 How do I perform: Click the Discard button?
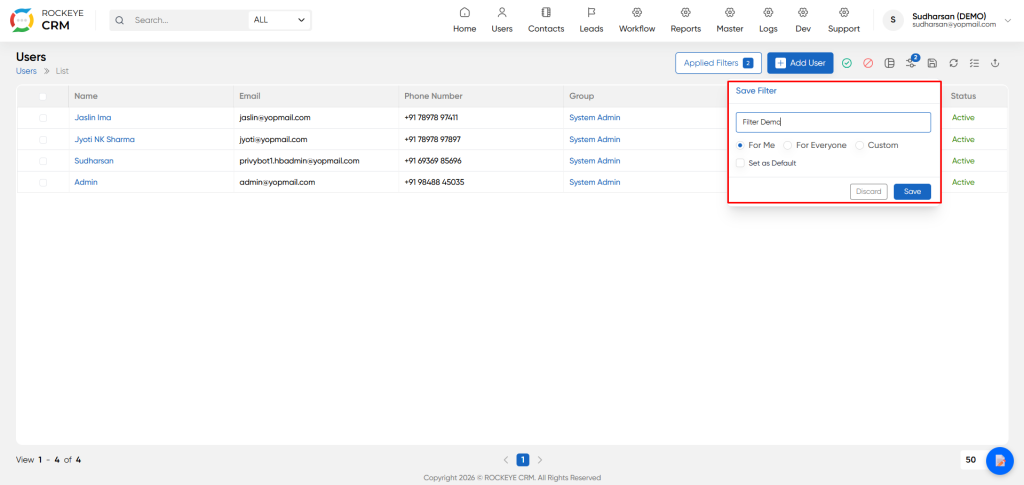click(x=869, y=192)
